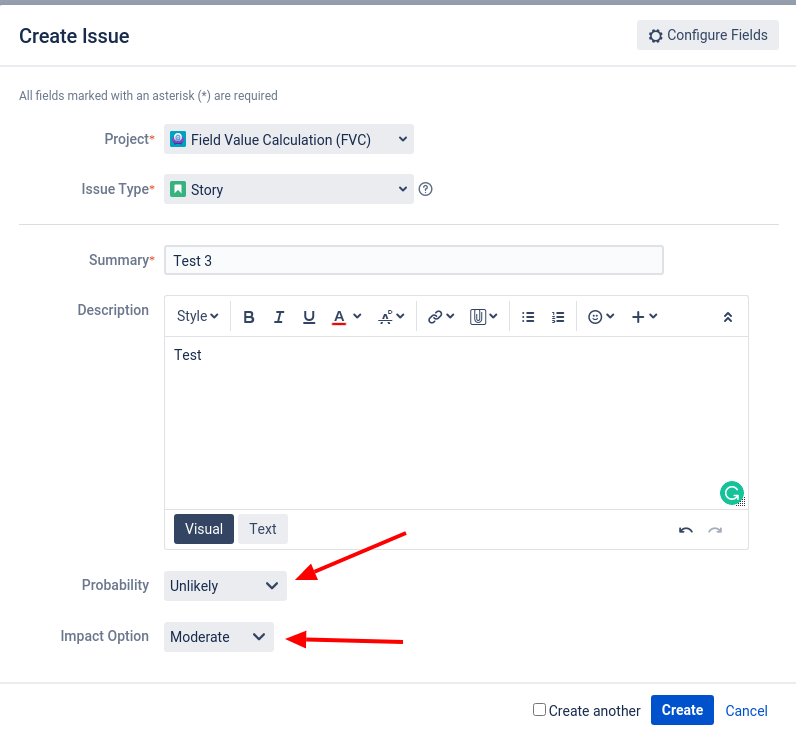Collapse the editor toolbar with double chevron
796x732 pixels.
pyautogui.click(x=727, y=317)
